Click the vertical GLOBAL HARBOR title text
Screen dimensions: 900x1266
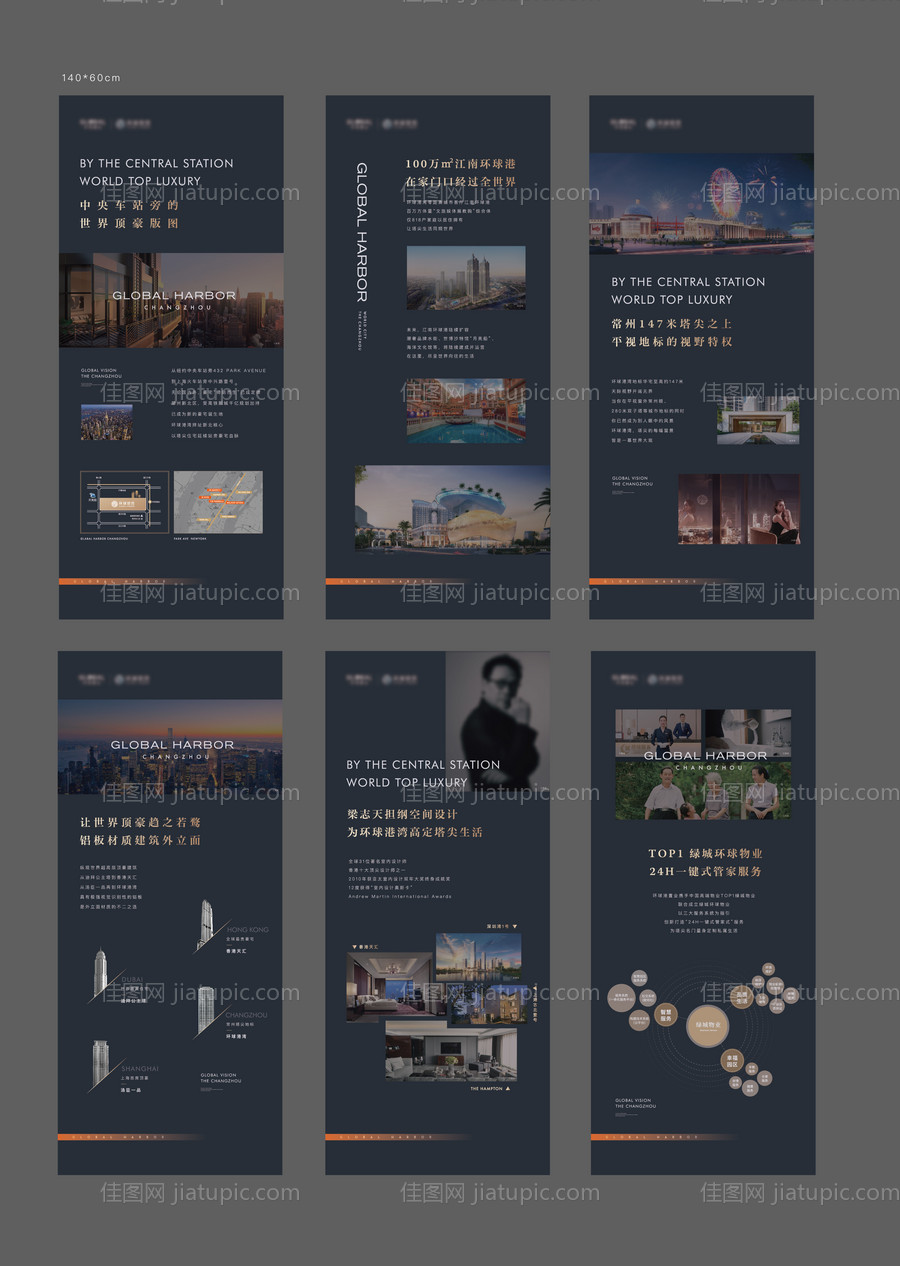click(x=362, y=232)
